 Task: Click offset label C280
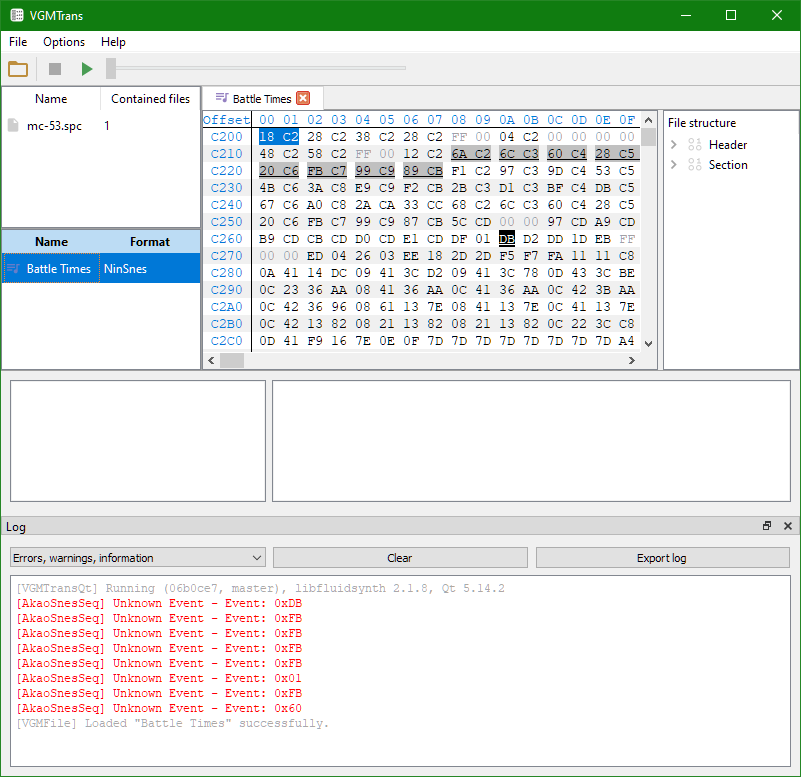tap(226, 272)
